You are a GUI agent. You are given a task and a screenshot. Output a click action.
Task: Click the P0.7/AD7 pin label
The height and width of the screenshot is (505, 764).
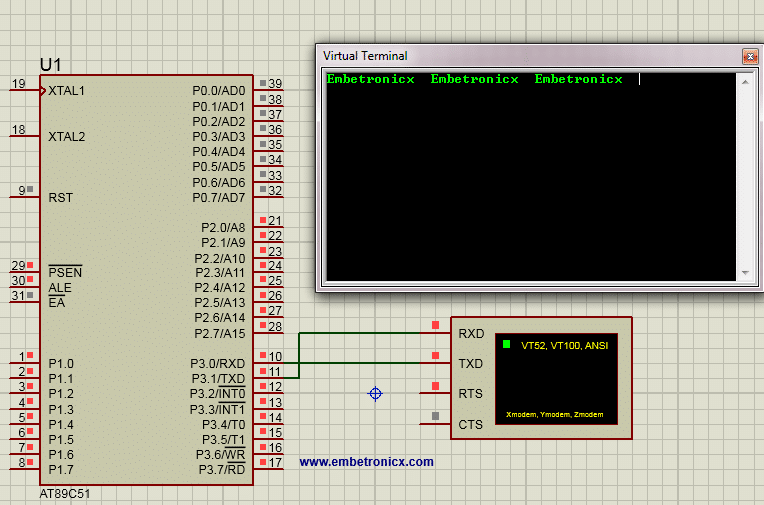219,197
